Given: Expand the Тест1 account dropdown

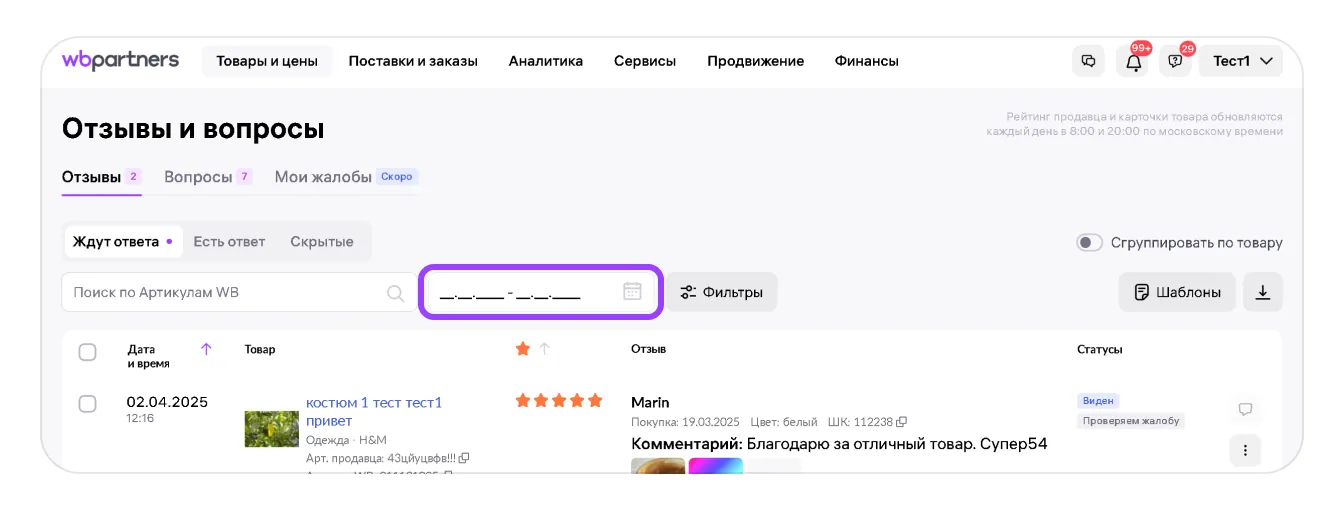Looking at the screenshot, I should [1241, 61].
